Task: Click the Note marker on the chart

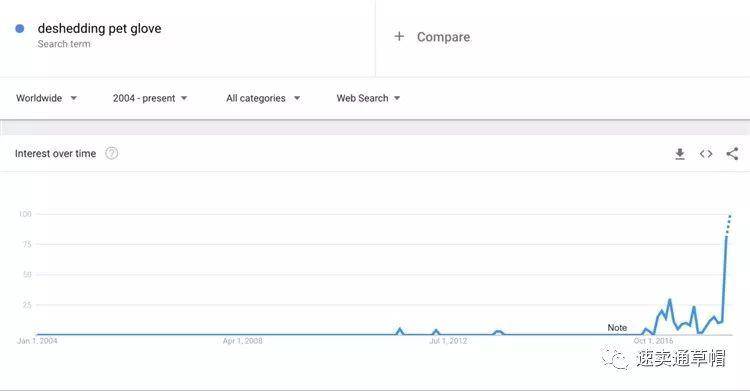Action: 617,328
